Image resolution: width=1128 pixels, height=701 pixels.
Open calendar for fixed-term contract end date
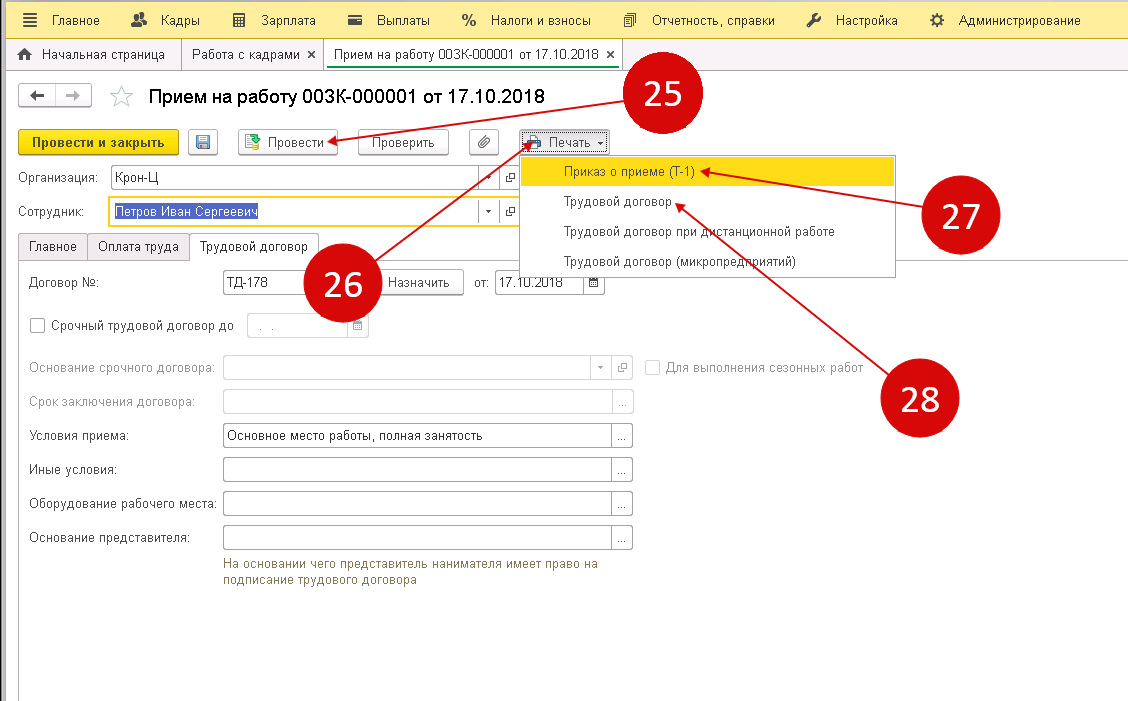click(358, 325)
